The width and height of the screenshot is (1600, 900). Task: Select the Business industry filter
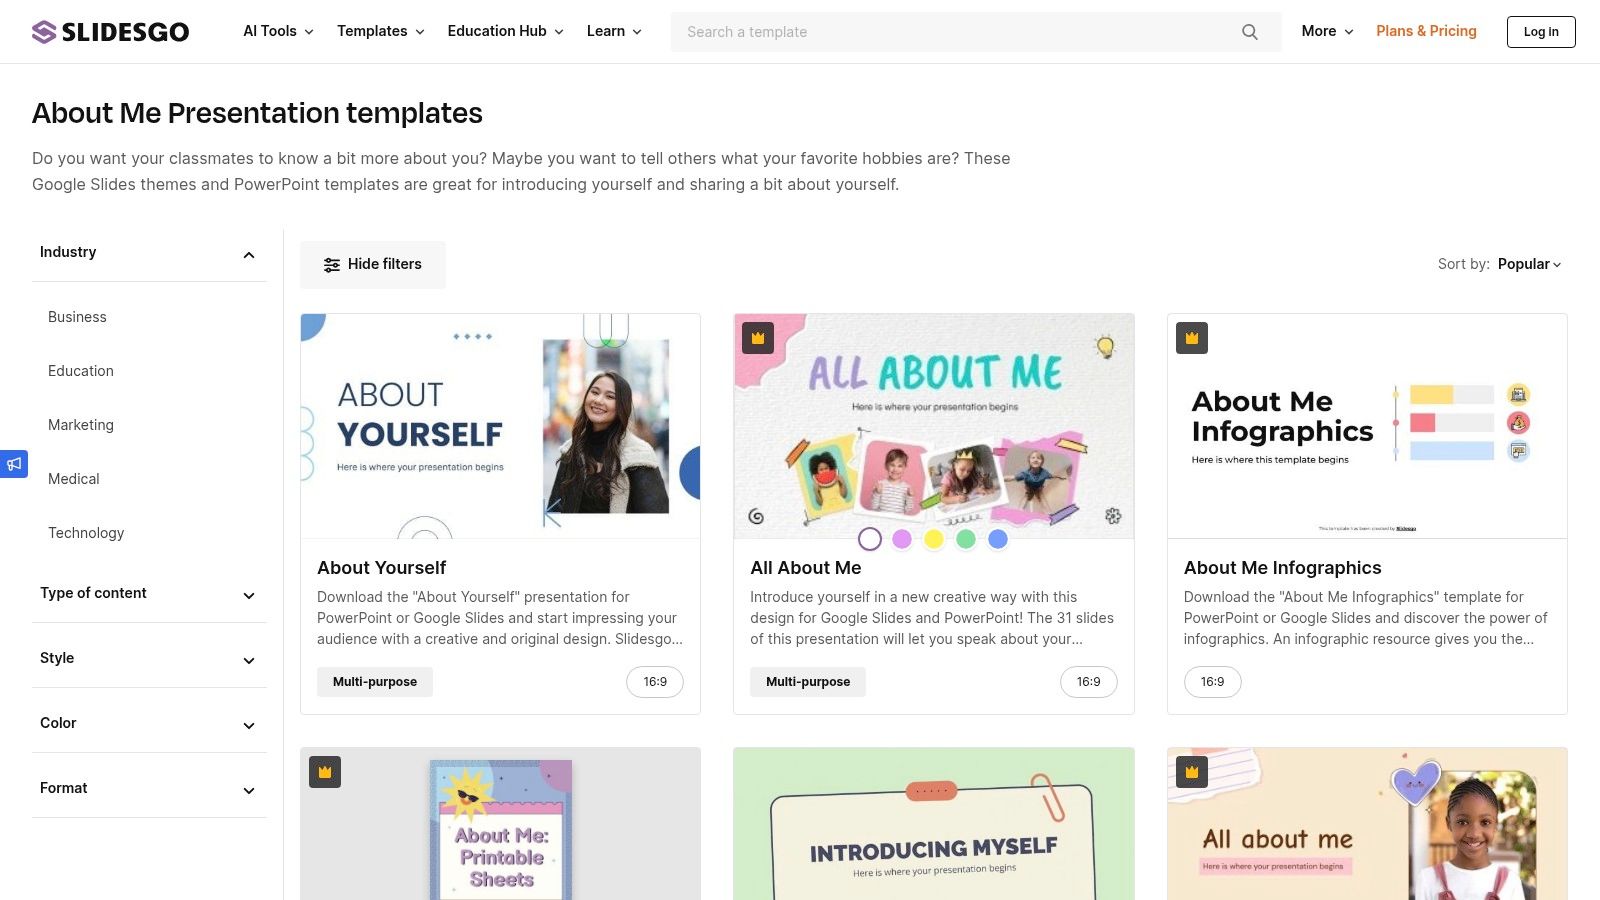tap(77, 317)
